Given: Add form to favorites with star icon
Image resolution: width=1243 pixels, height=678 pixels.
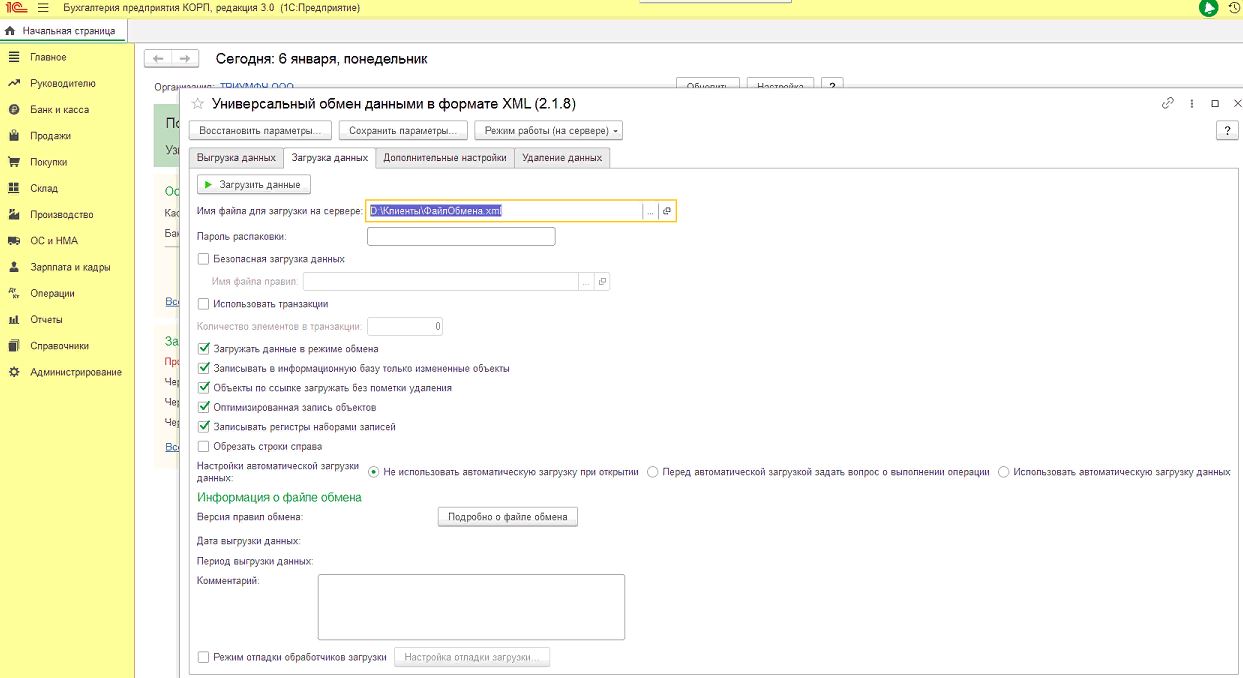Looking at the screenshot, I should point(197,104).
